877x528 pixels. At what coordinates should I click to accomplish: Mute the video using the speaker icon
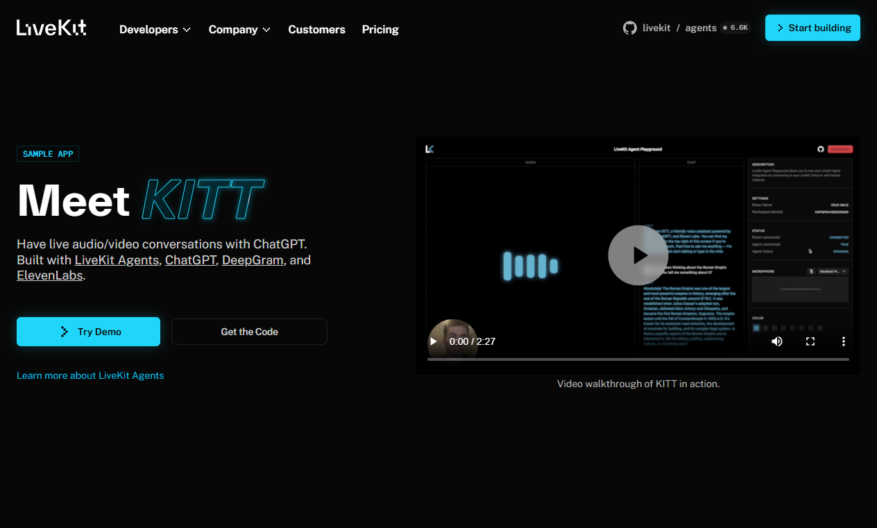coord(777,341)
